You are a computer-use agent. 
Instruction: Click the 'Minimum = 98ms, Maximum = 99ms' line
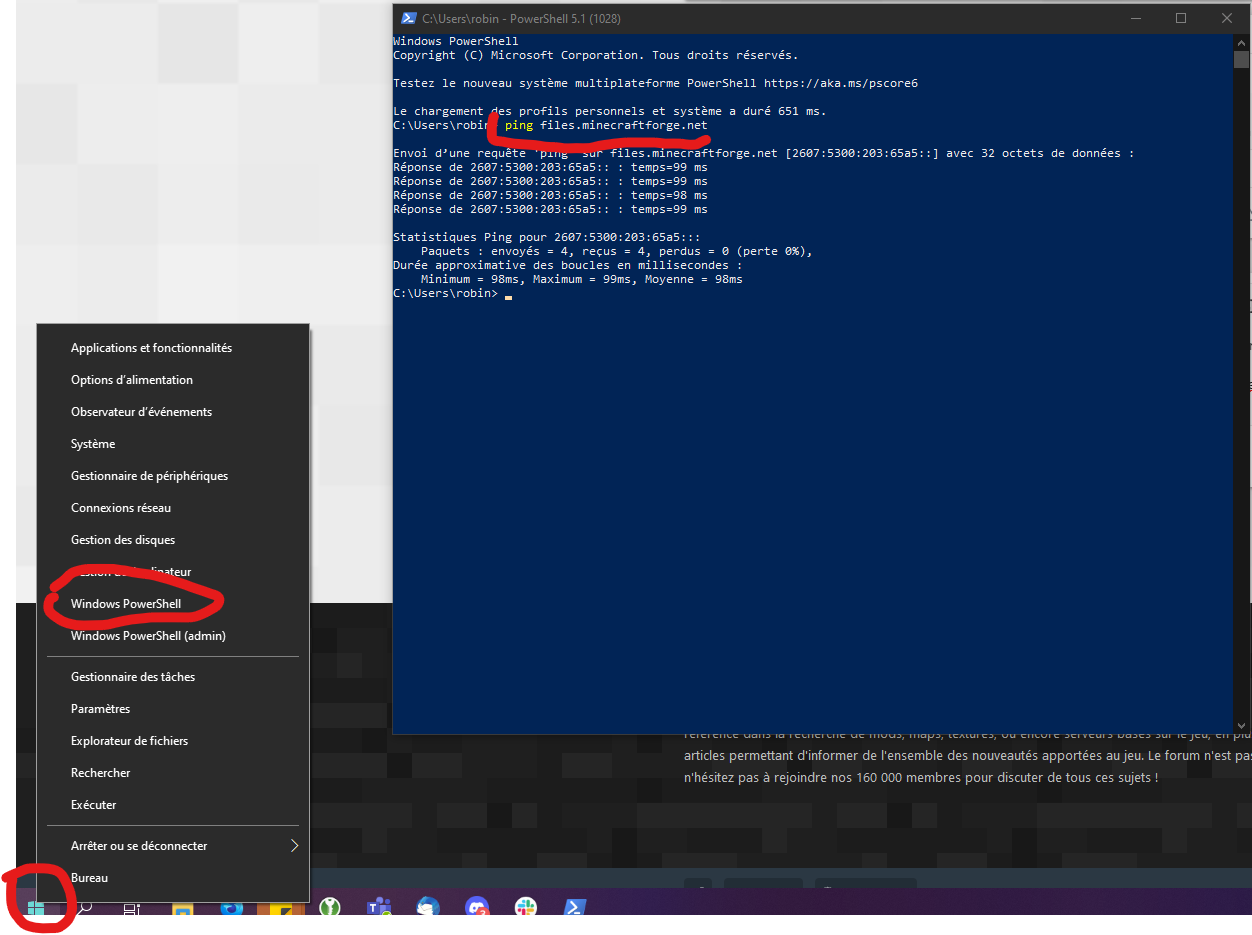tap(582, 279)
